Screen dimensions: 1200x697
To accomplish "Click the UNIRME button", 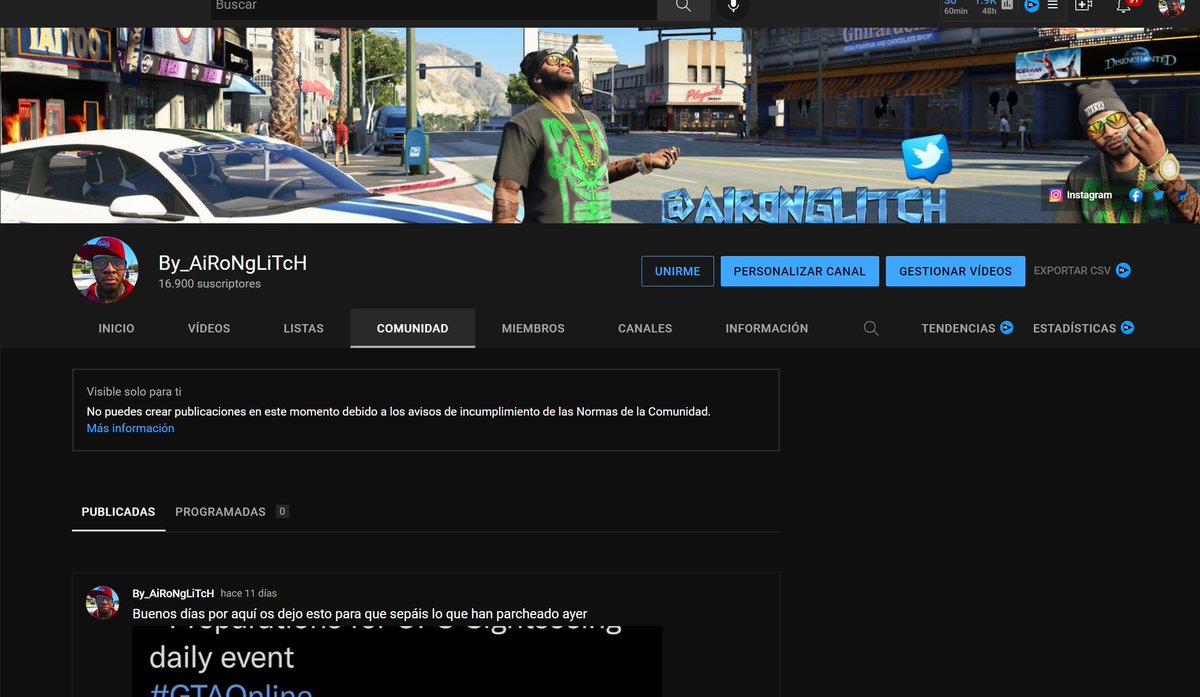I will tap(677, 271).
